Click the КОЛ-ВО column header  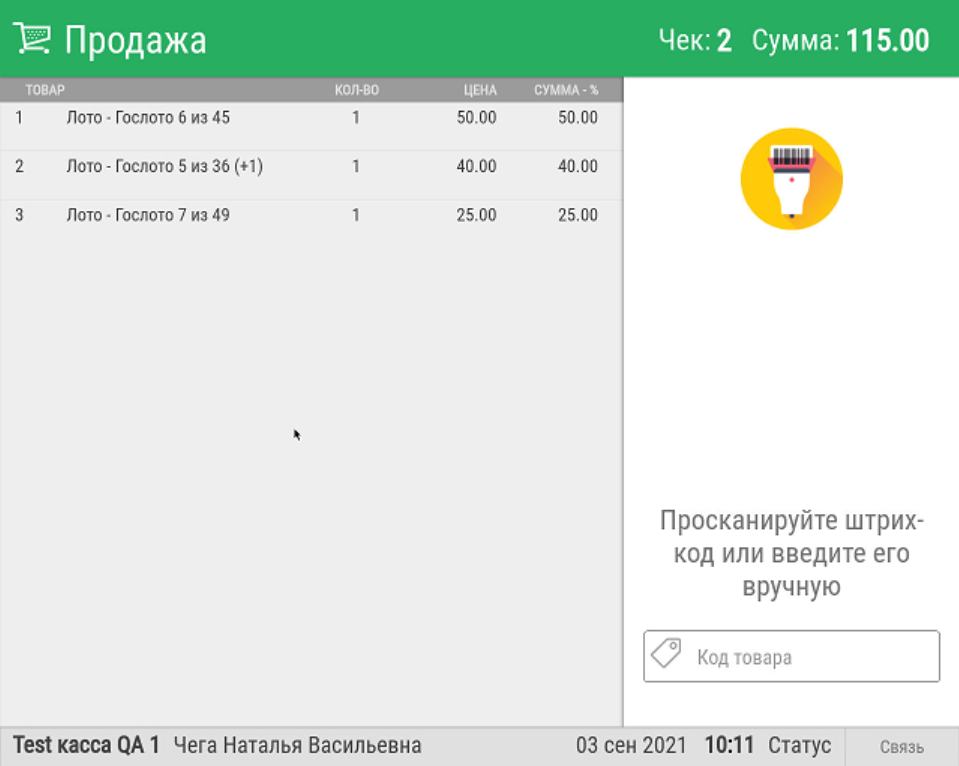point(357,90)
